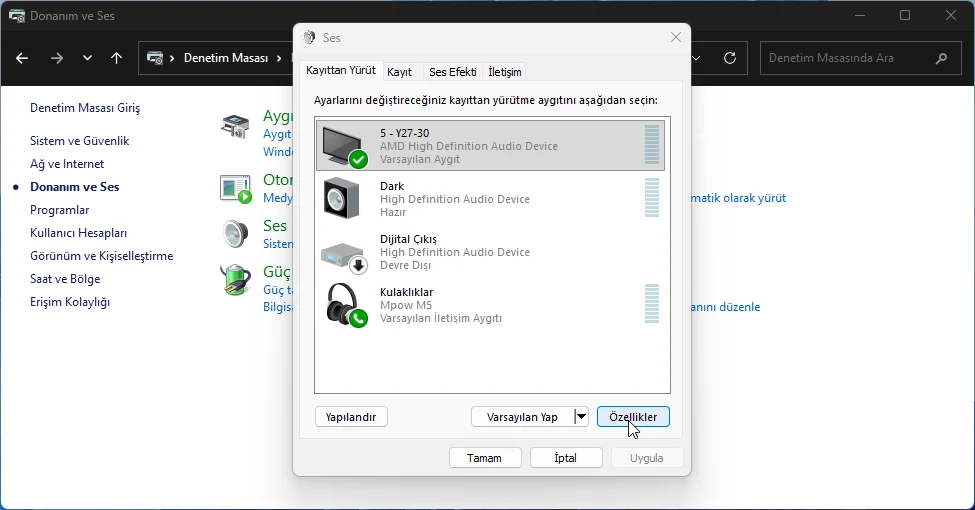
Task: Switch to the Kayıt tab
Action: tap(399, 72)
